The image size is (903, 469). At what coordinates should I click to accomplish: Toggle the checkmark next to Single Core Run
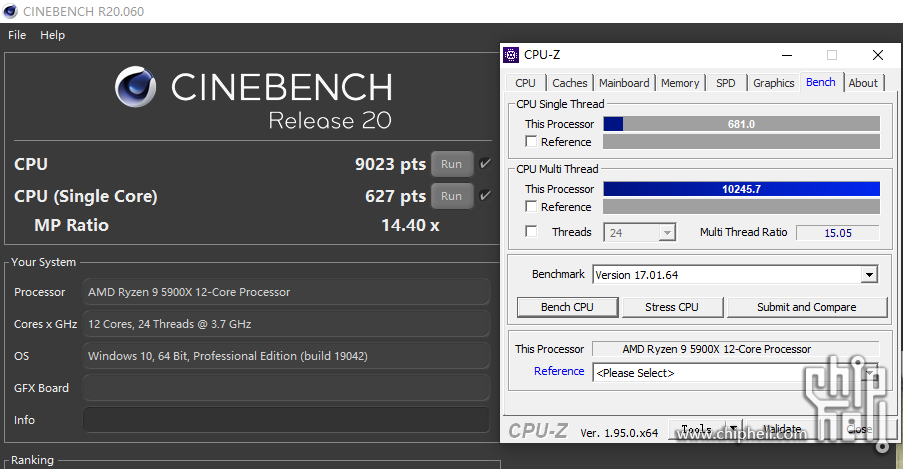(485, 195)
